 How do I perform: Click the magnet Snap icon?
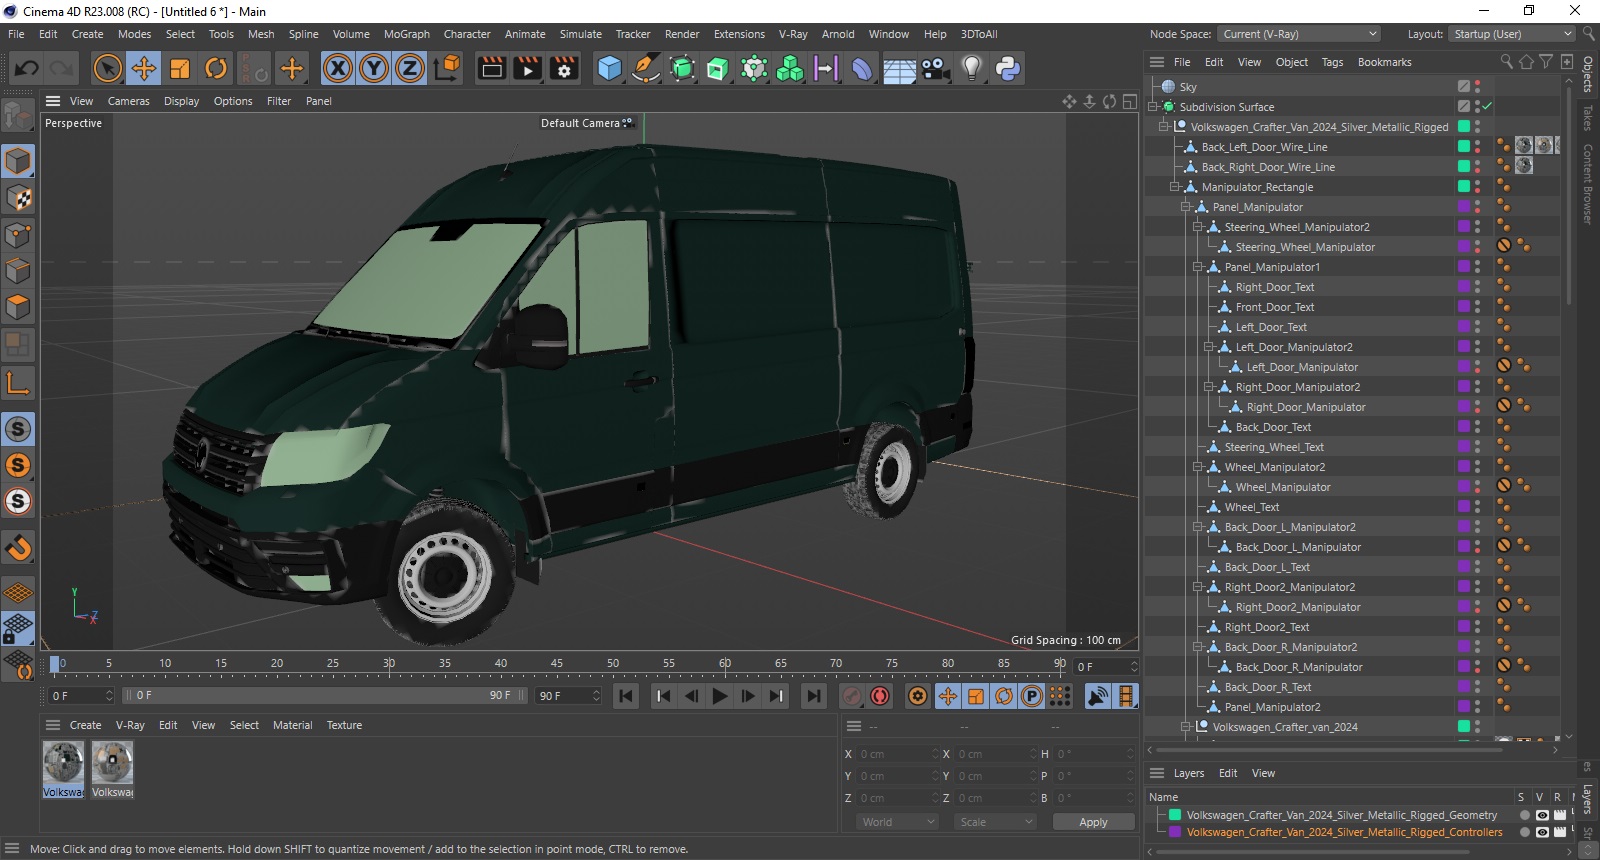18,547
